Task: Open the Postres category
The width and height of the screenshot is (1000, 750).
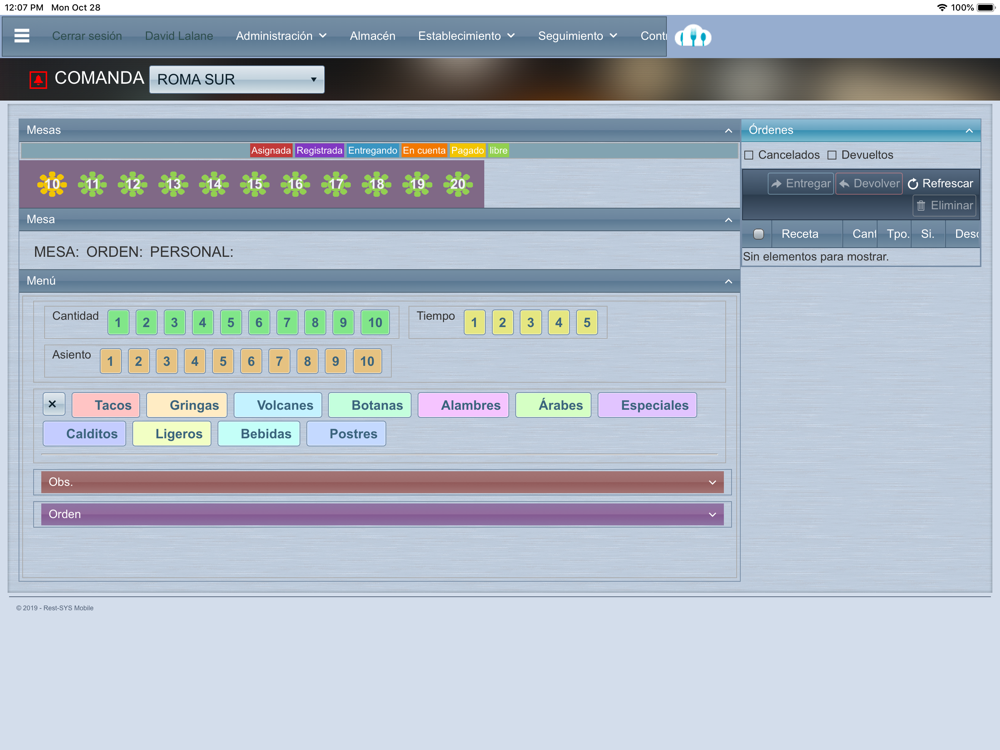Action: pos(346,434)
